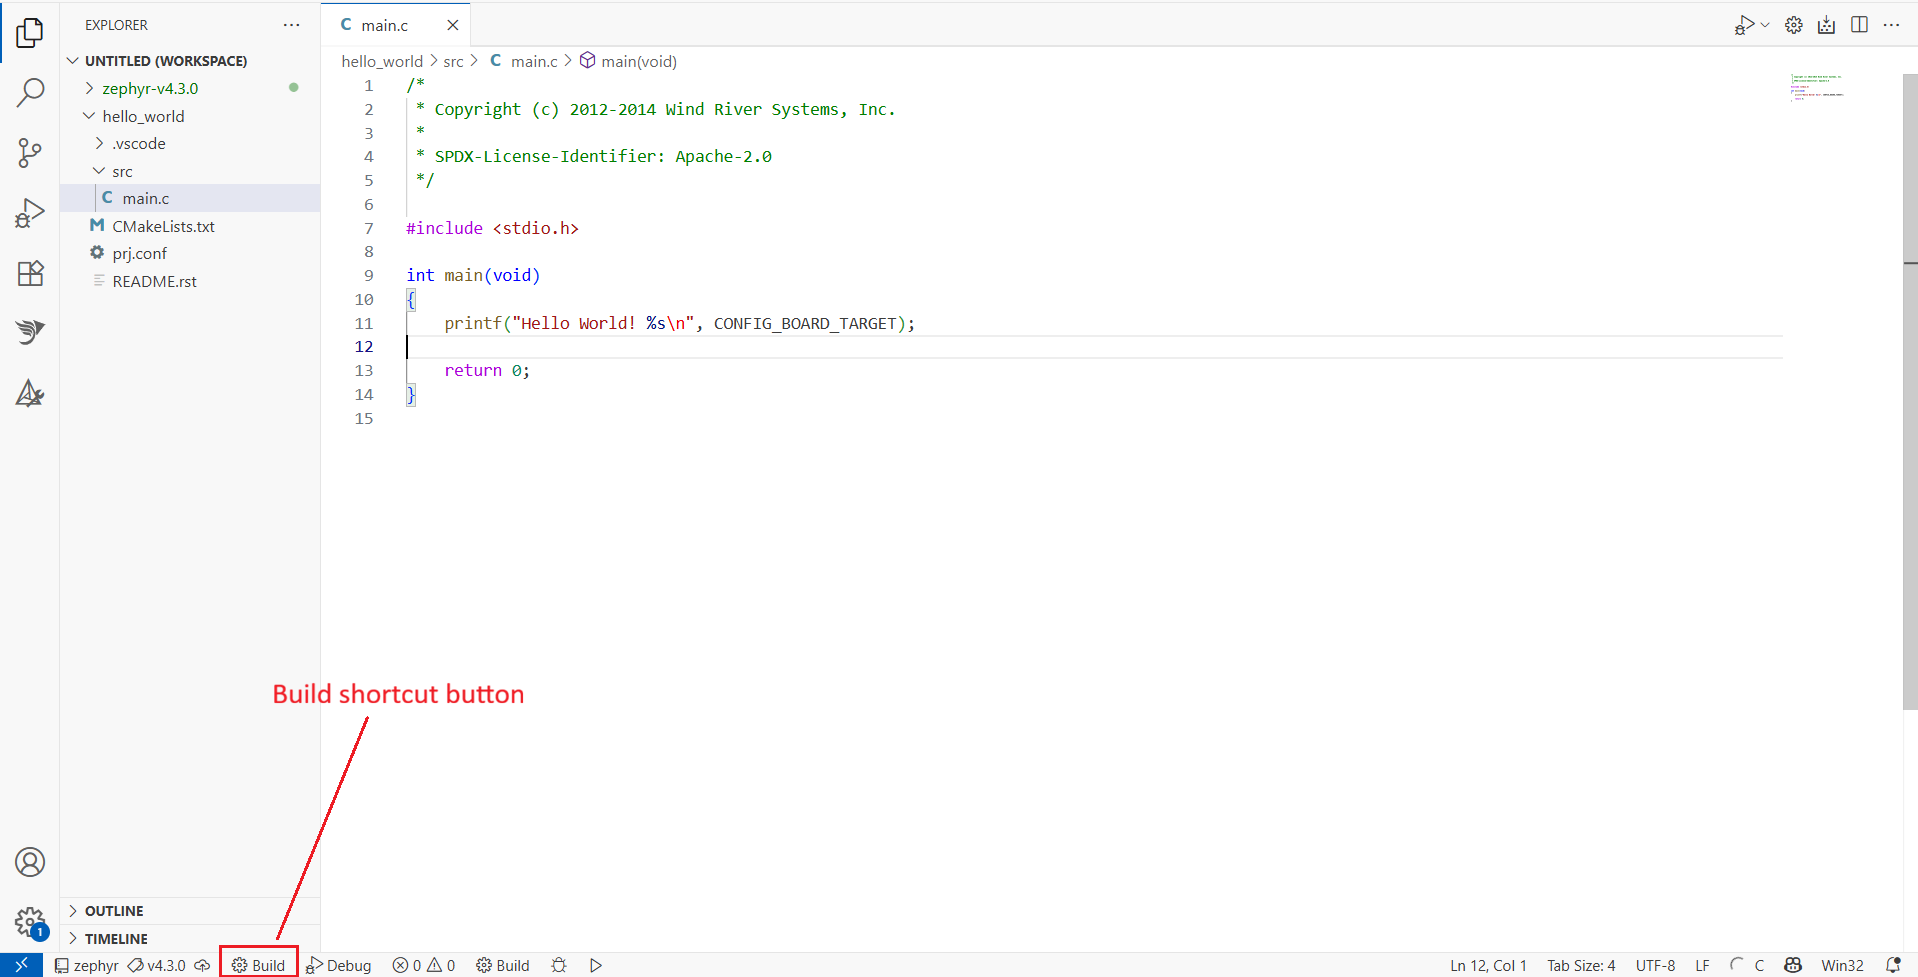Open Source Control view

pos(30,152)
